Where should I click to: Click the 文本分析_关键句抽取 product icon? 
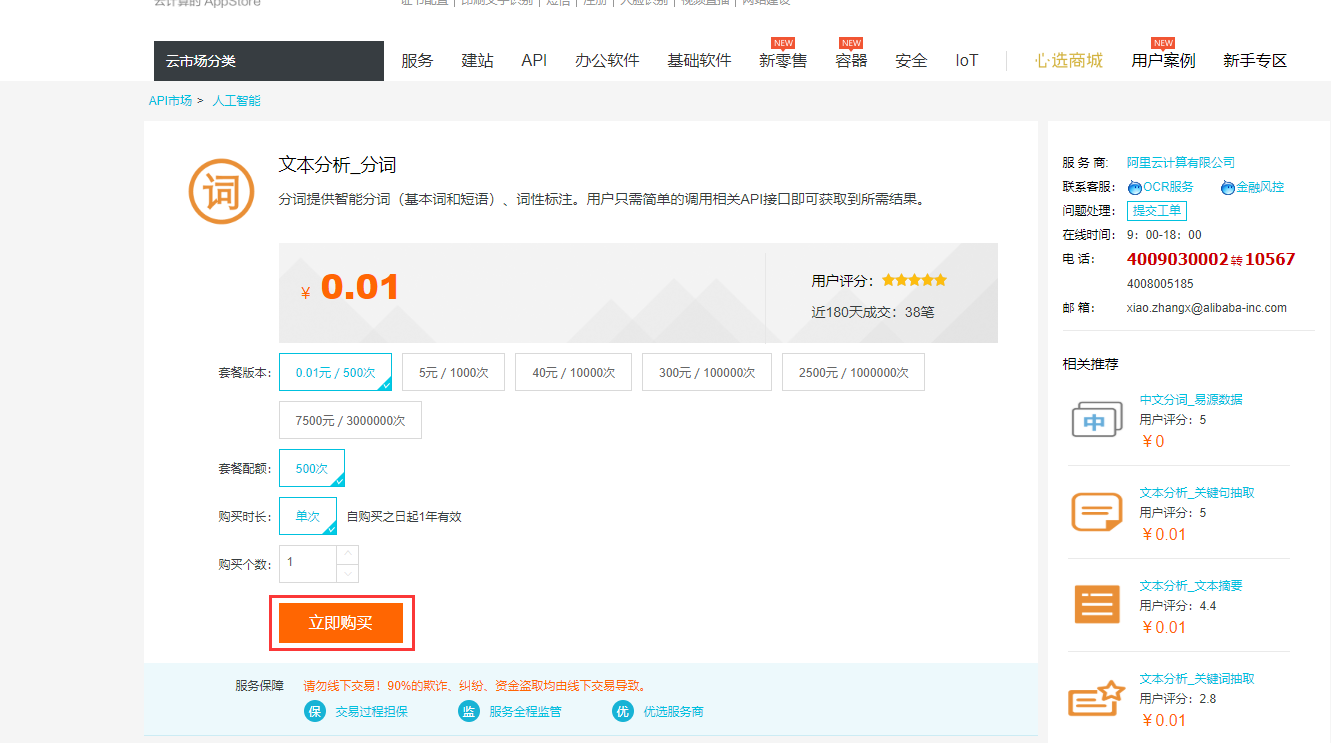(x=1097, y=513)
